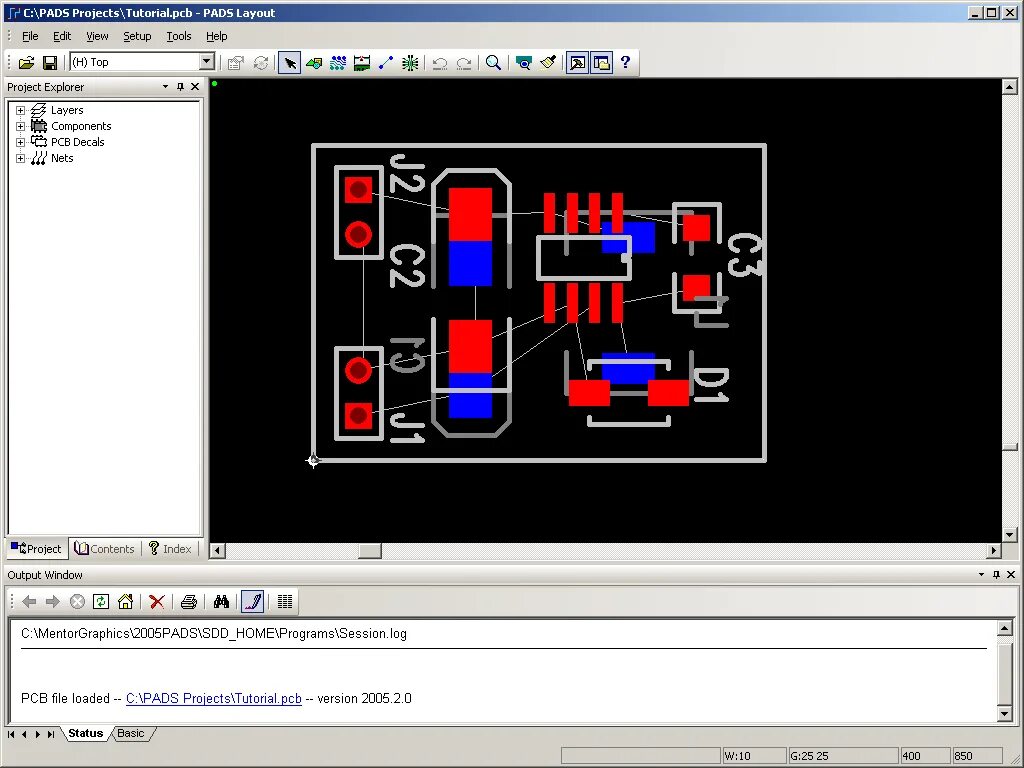Click the grid table icon in Output Window
Image resolution: width=1024 pixels, height=768 pixels.
pyautogui.click(x=285, y=601)
